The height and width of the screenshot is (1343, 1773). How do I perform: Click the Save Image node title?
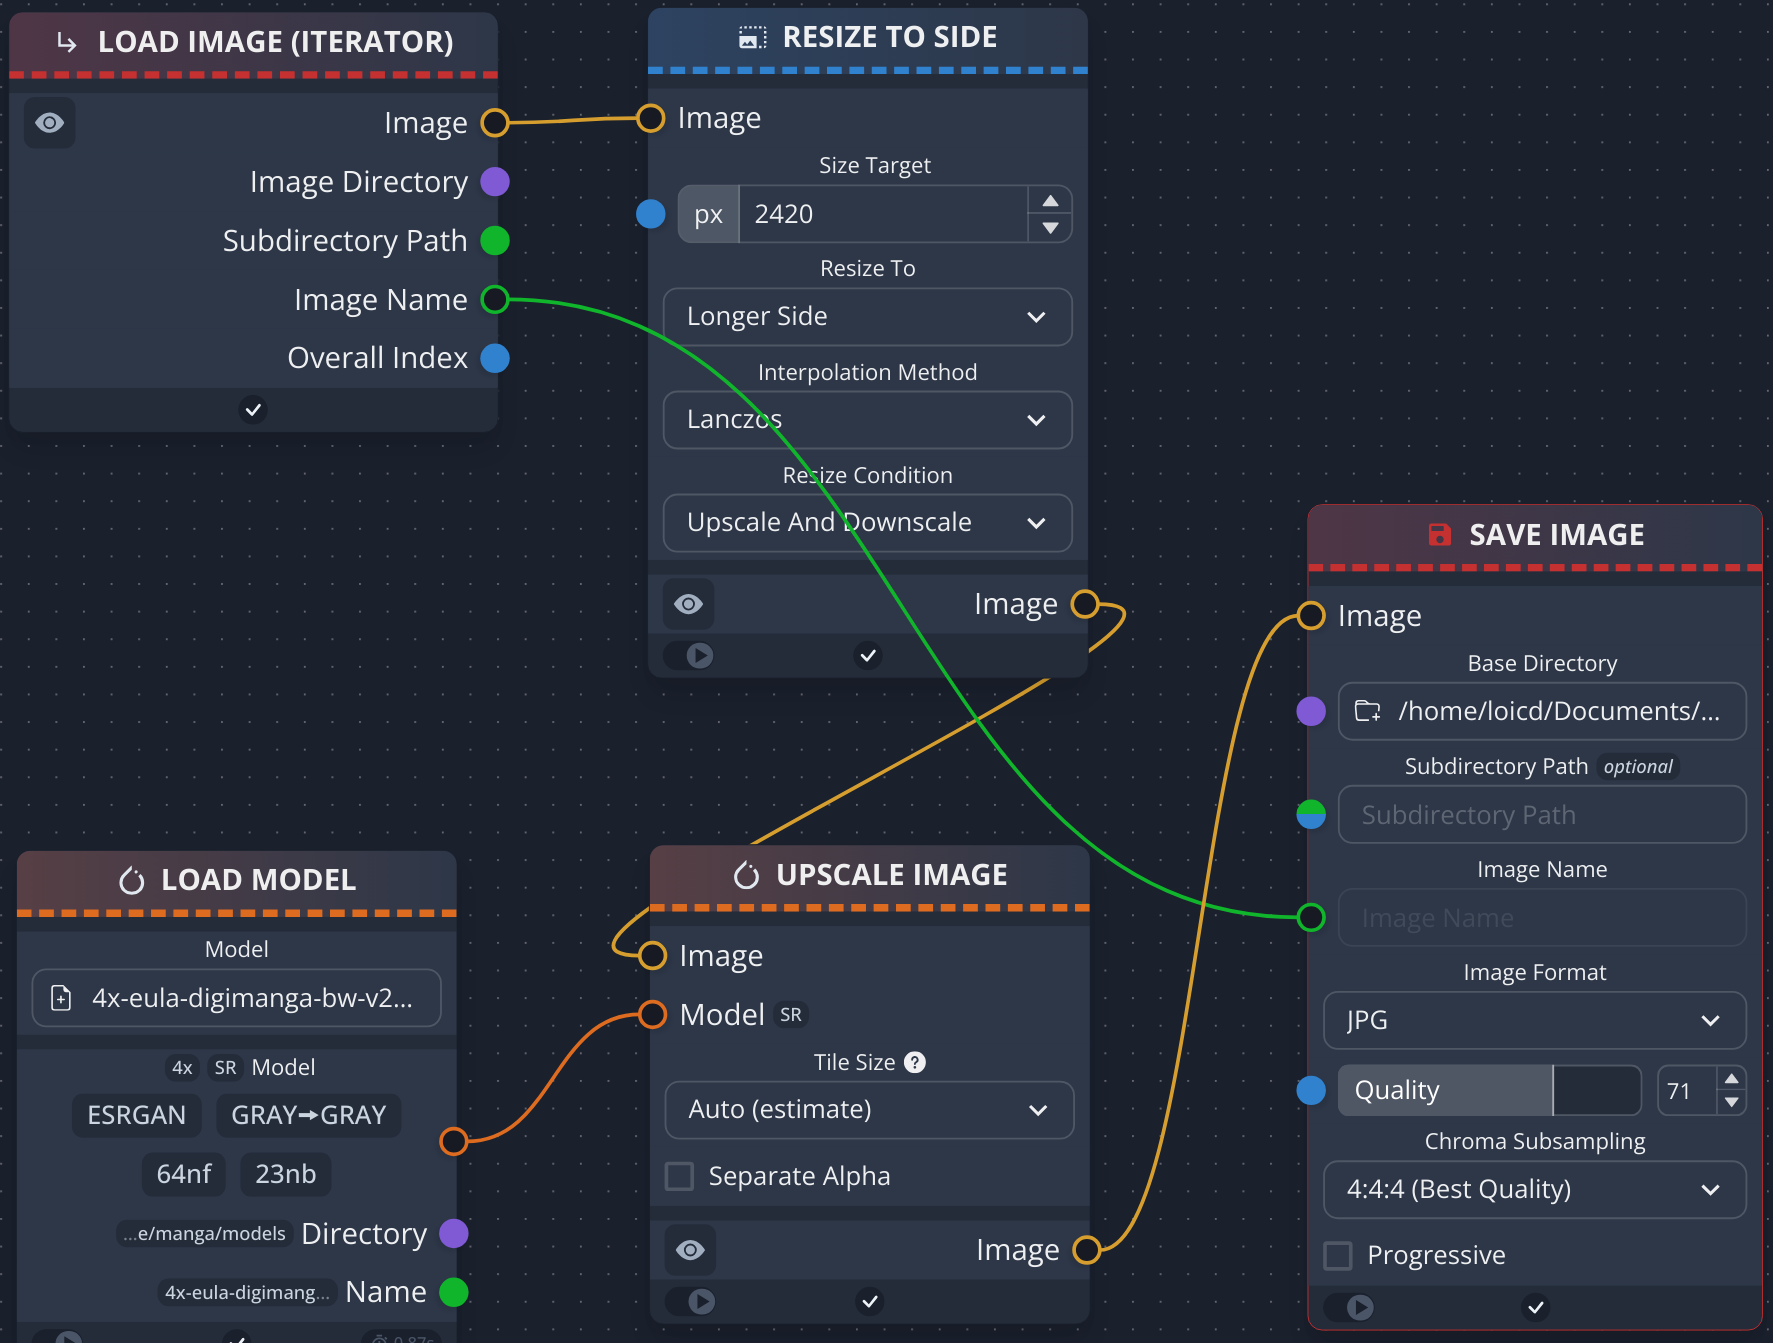coord(1555,535)
